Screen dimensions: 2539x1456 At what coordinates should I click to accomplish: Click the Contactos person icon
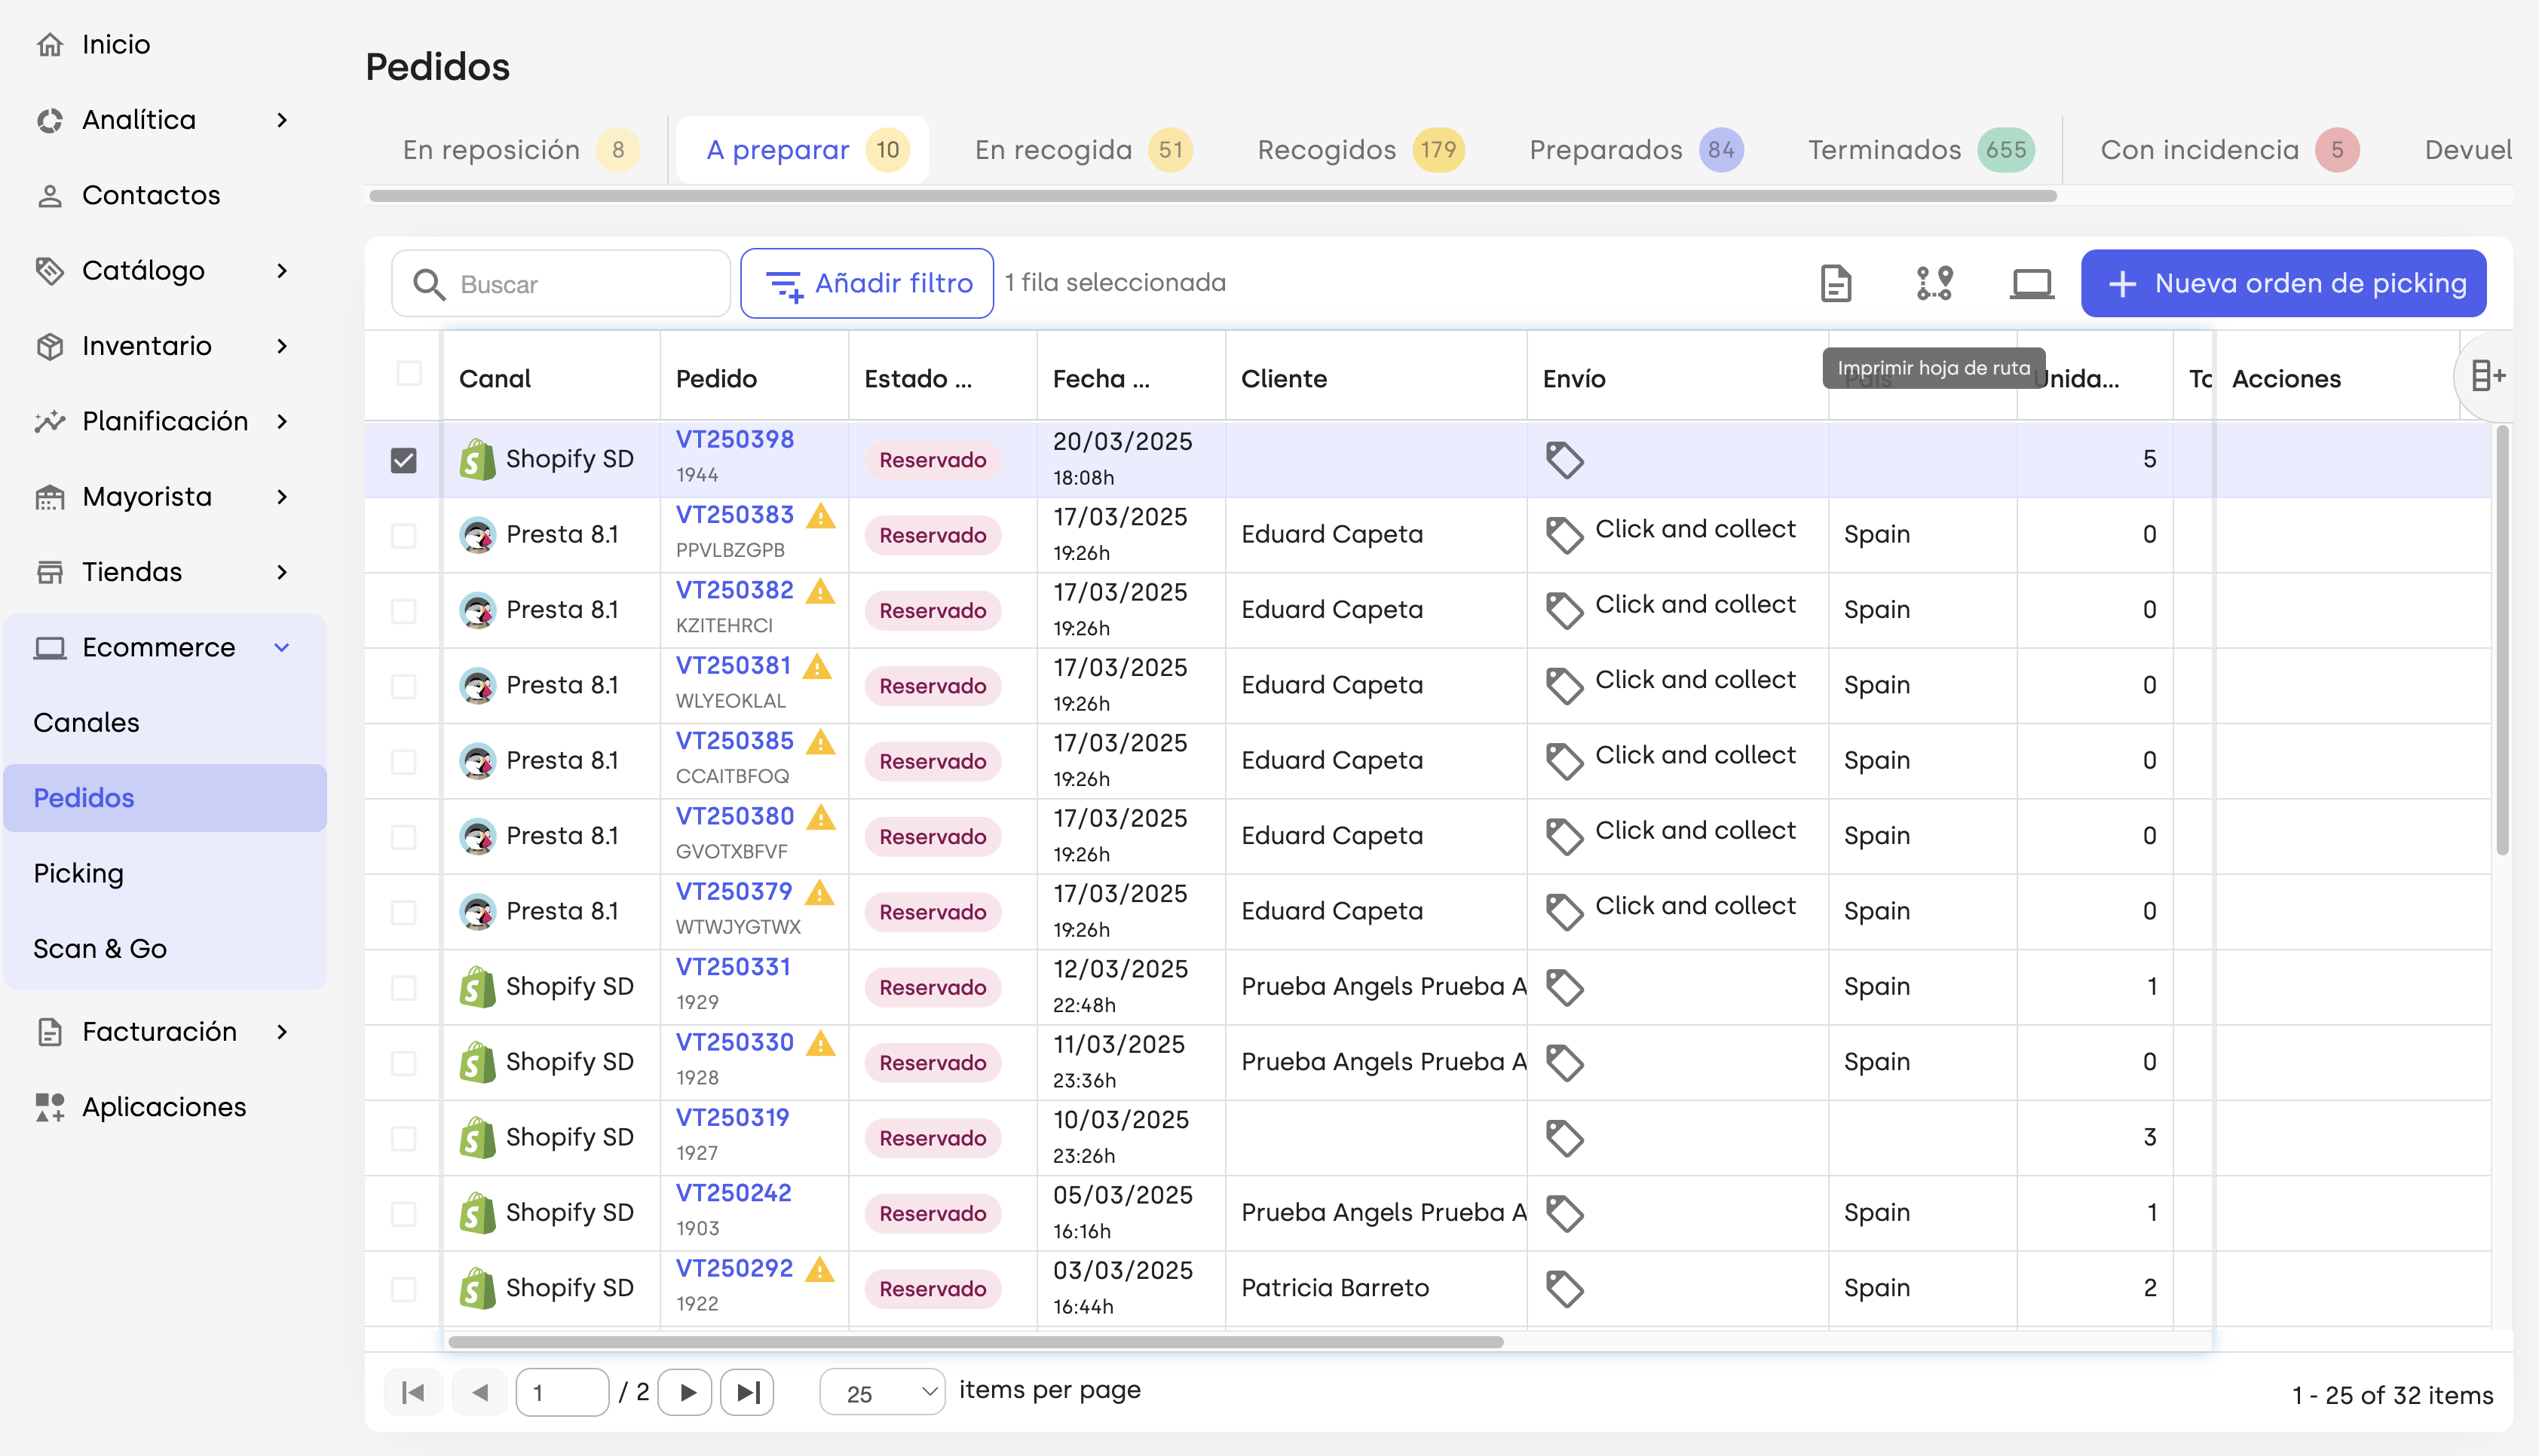(50, 195)
